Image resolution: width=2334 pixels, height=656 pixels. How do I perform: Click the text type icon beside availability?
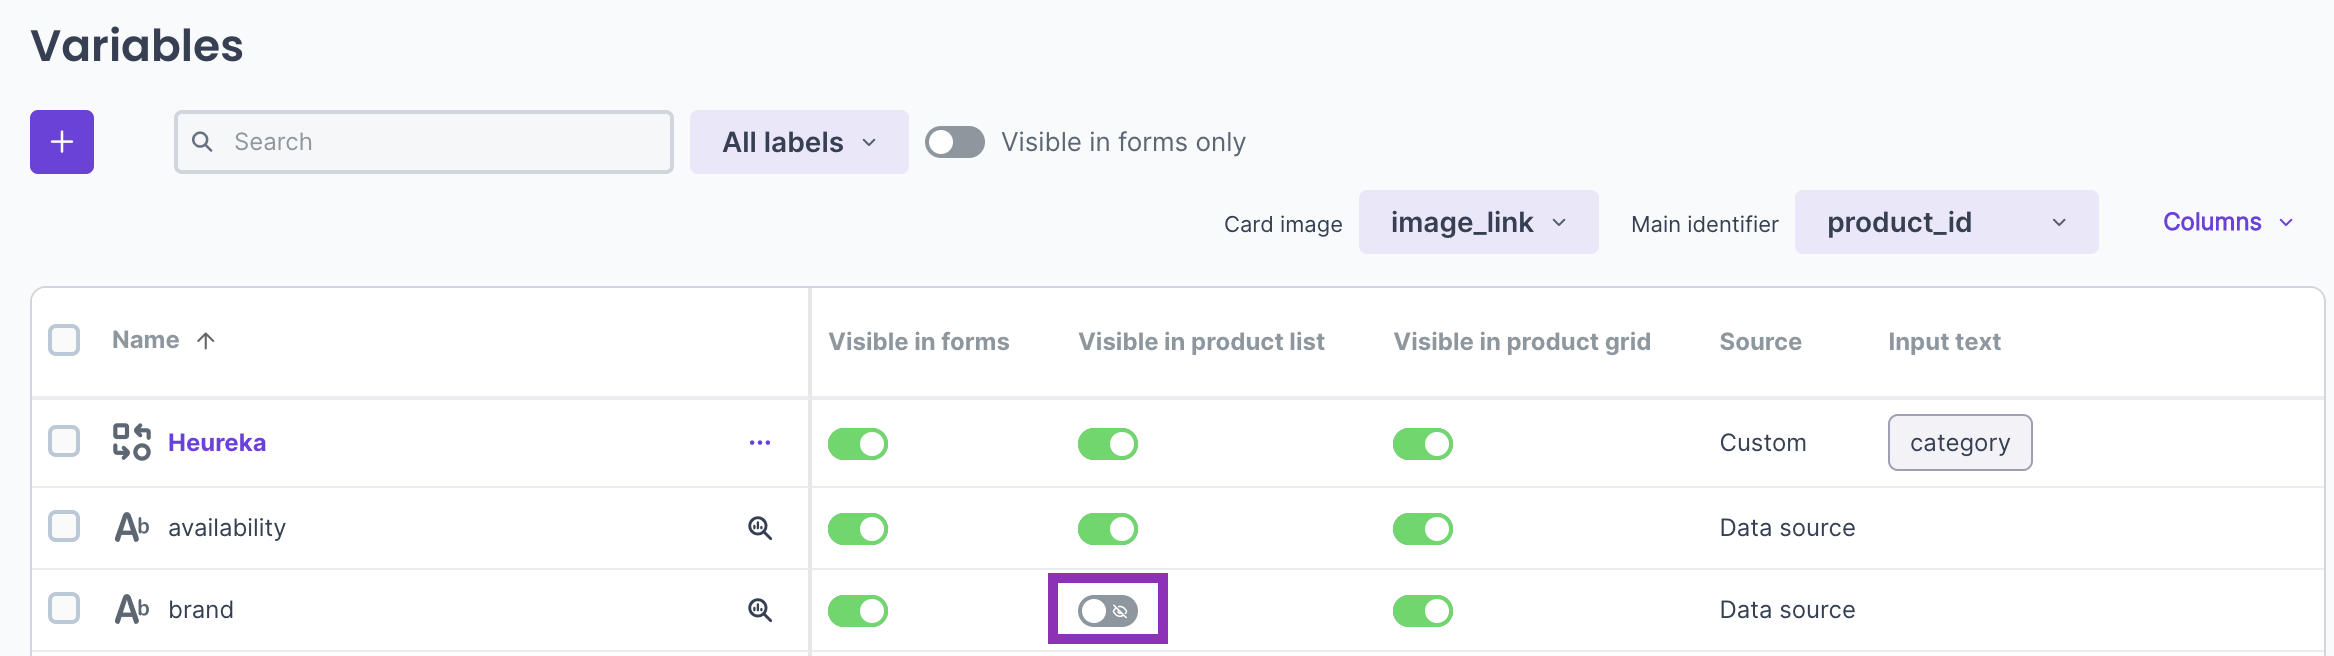tap(132, 527)
